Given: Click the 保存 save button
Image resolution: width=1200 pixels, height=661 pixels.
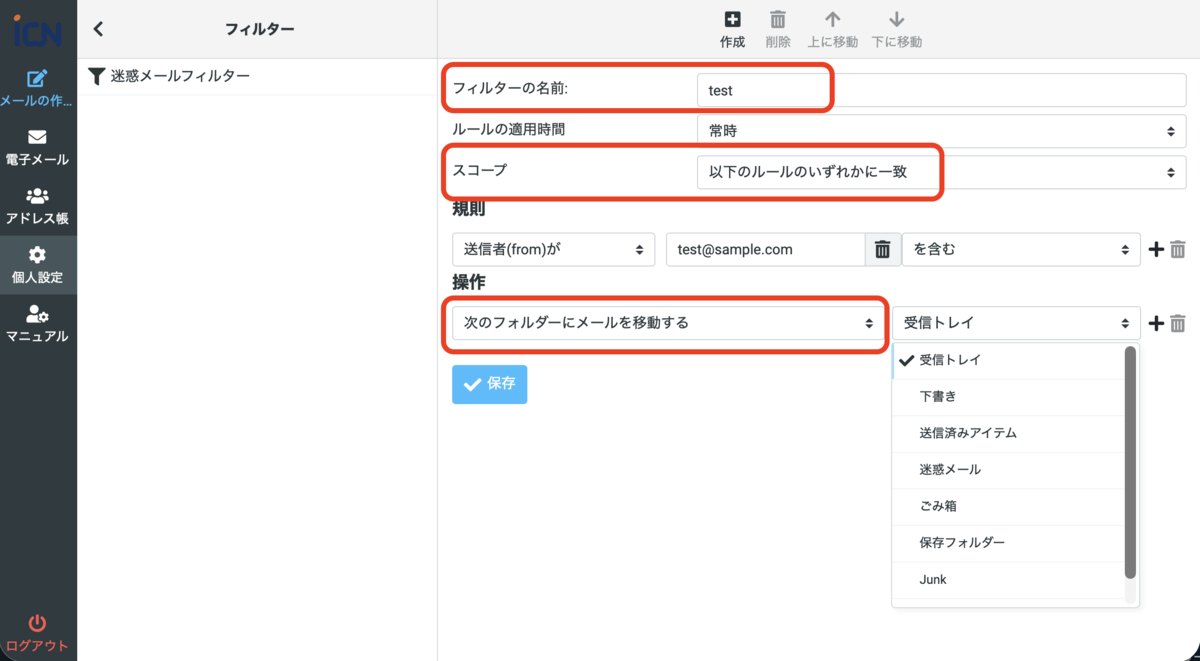Looking at the screenshot, I should click(x=489, y=384).
